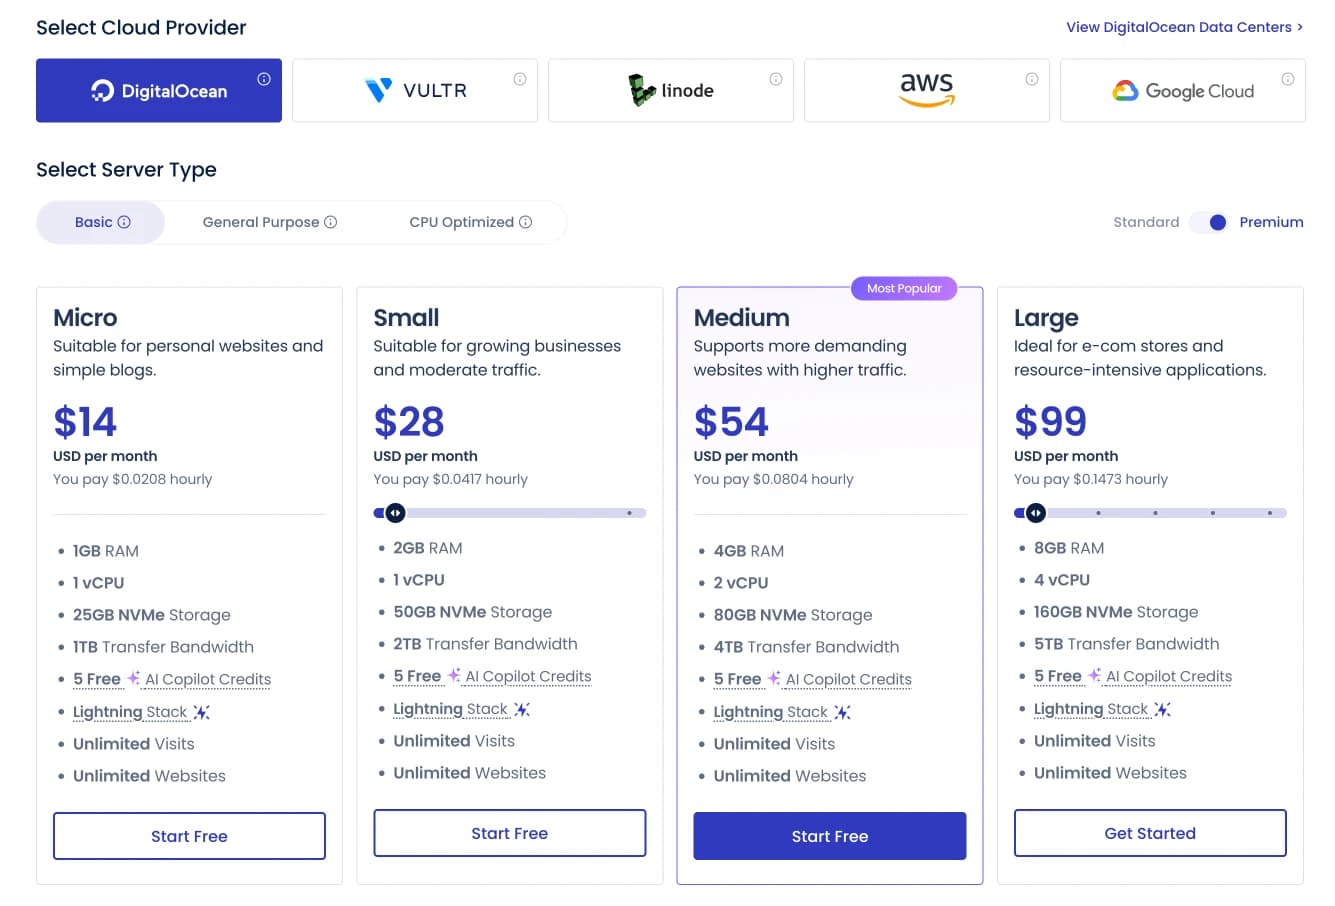This screenshot has width=1335, height=906.
Task: Click the info icon on the AWS card
Action: coord(1031,78)
